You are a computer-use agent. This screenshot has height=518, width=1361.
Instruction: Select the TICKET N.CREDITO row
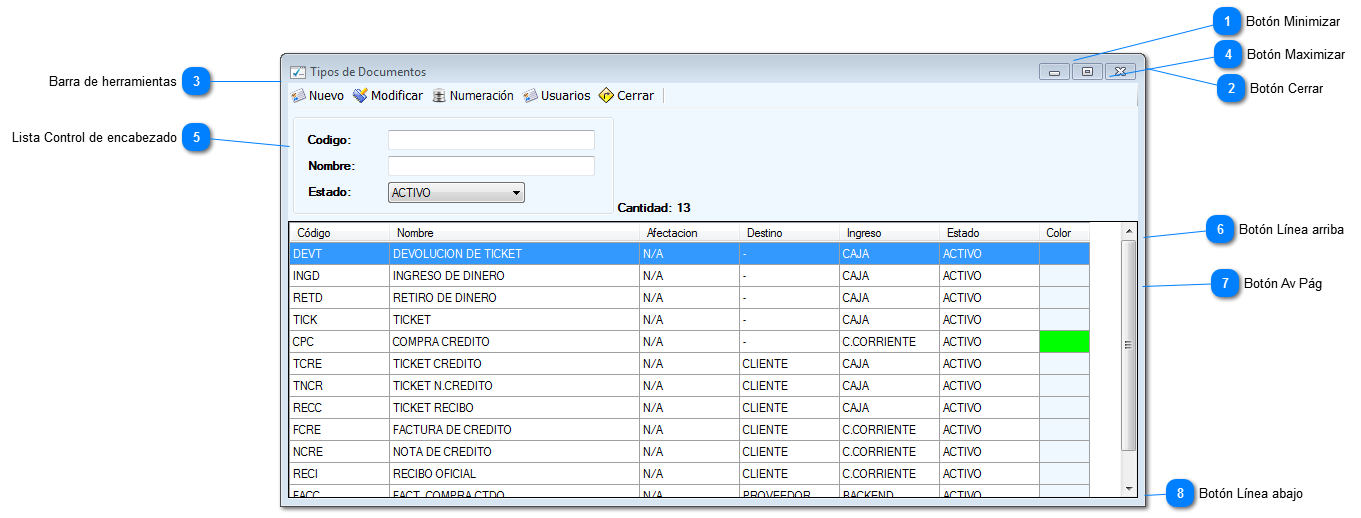pyautogui.click(x=689, y=386)
